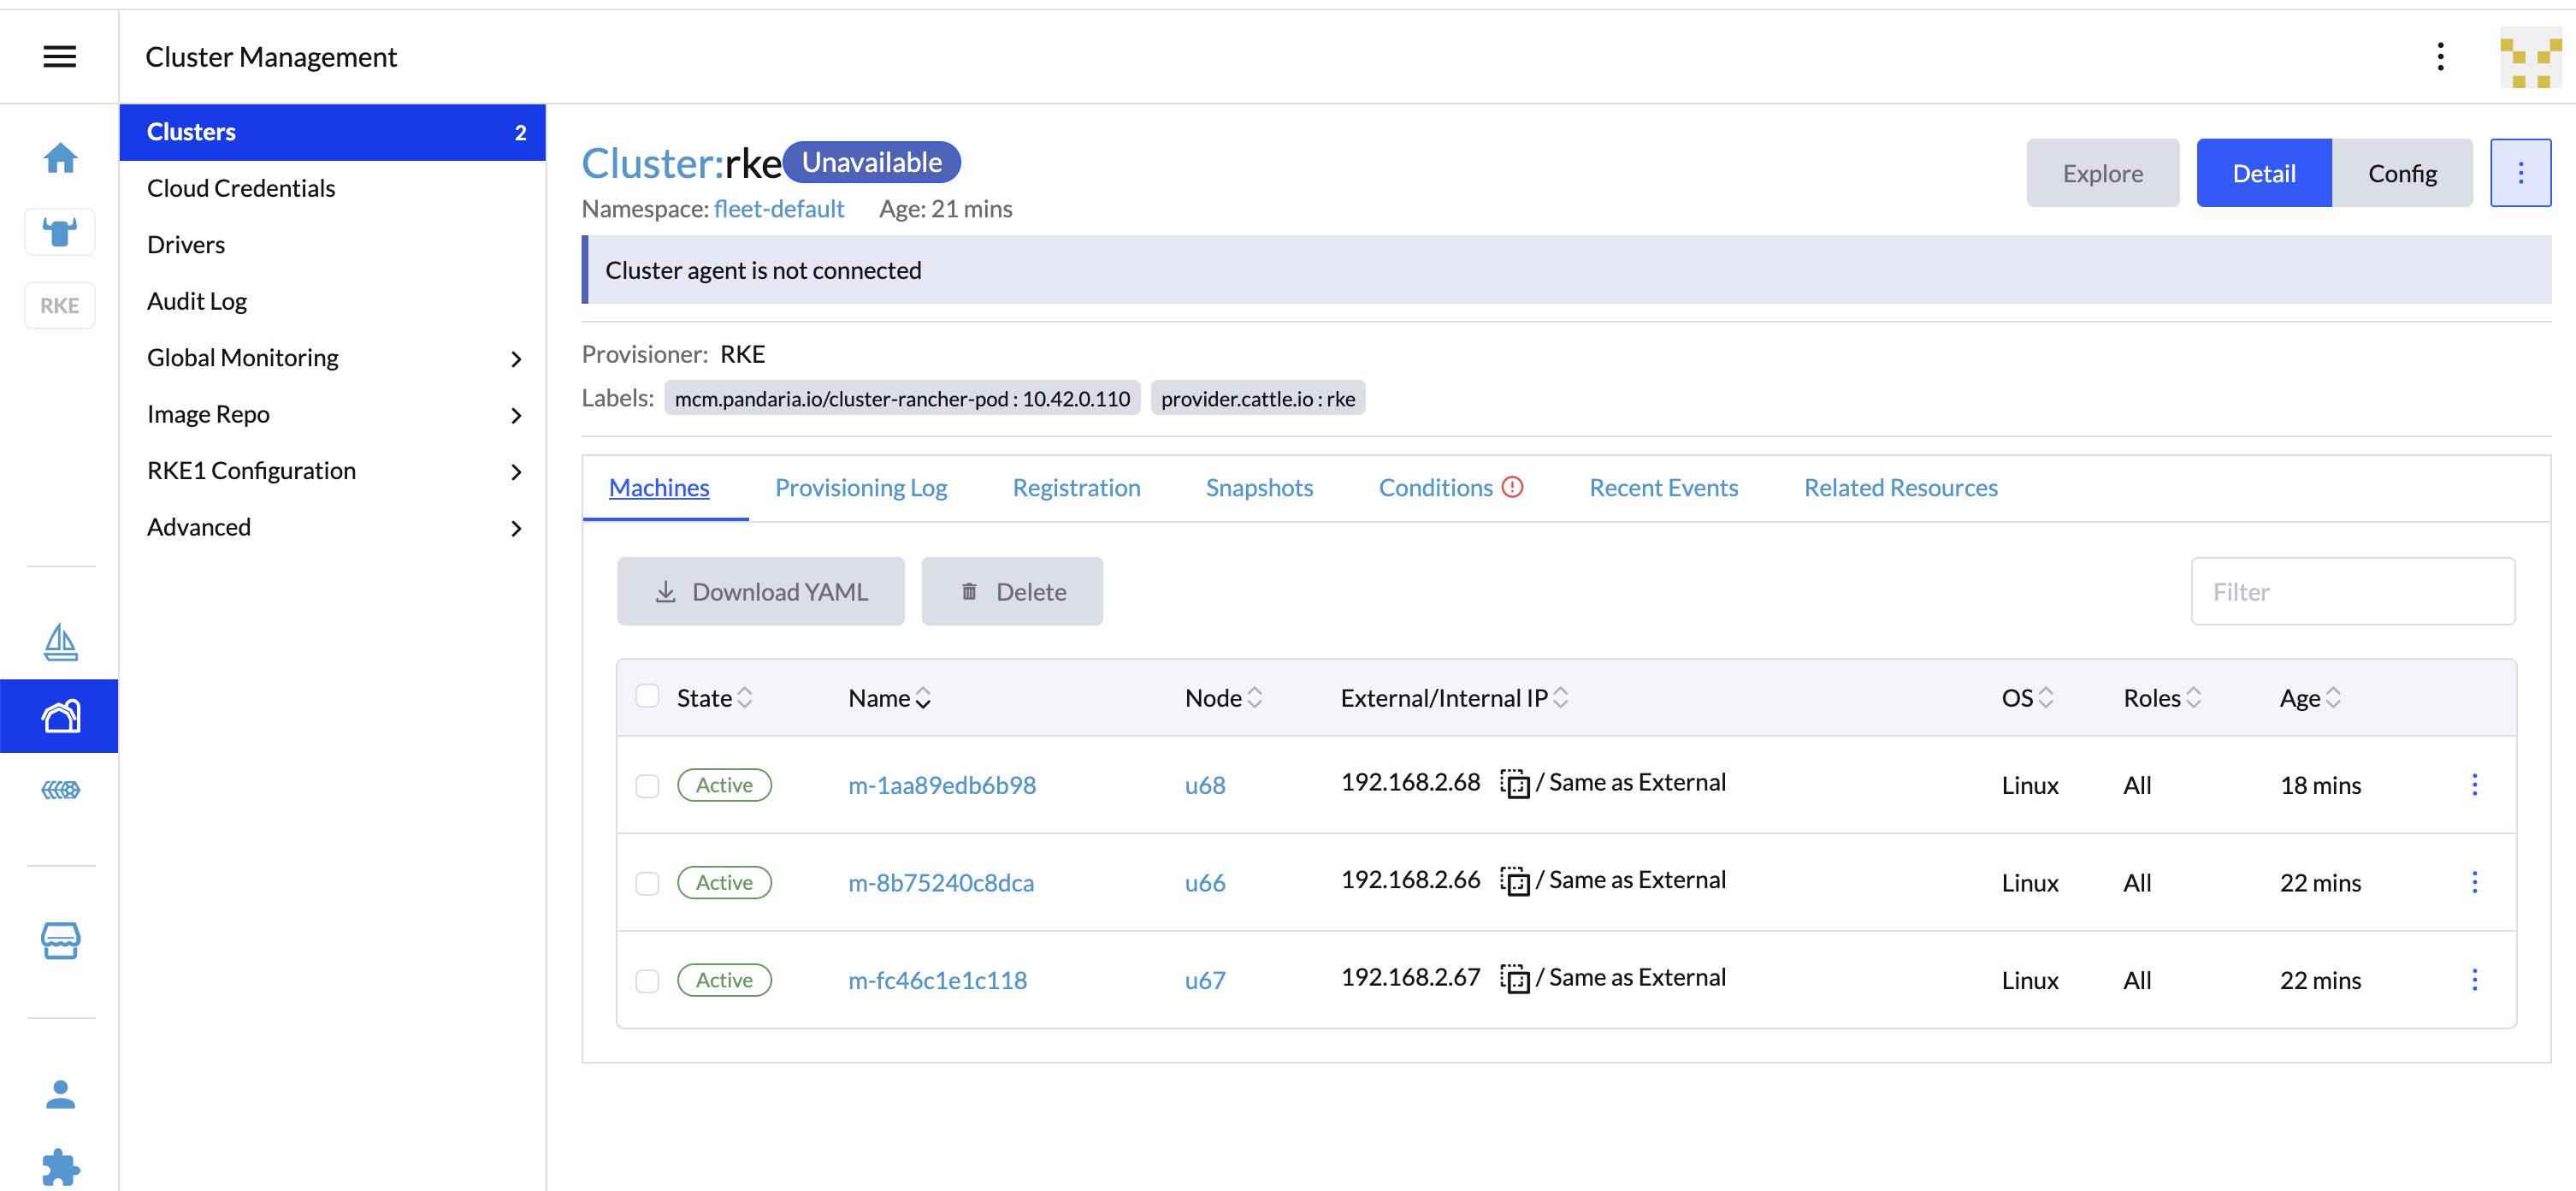Image resolution: width=2576 pixels, height=1191 pixels.
Task: Open Extensions puzzle-piece icon
Action: coord(60,1167)
